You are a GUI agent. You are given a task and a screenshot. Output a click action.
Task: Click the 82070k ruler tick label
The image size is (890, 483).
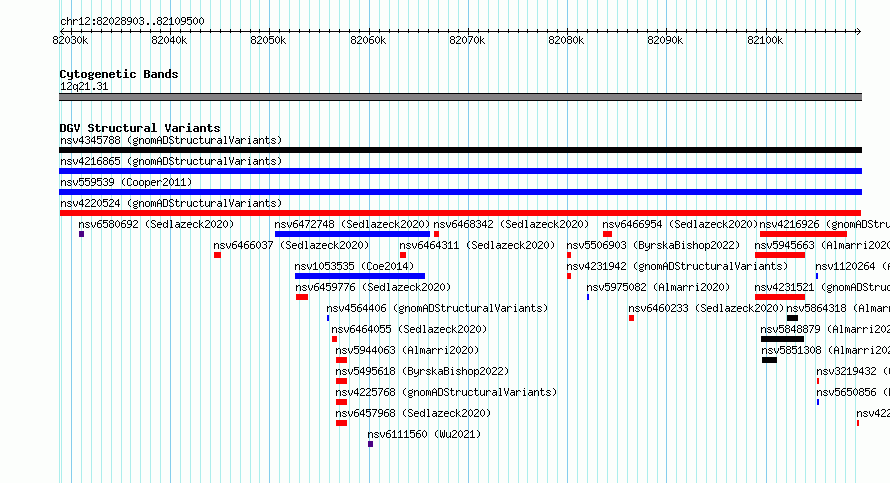467,40
